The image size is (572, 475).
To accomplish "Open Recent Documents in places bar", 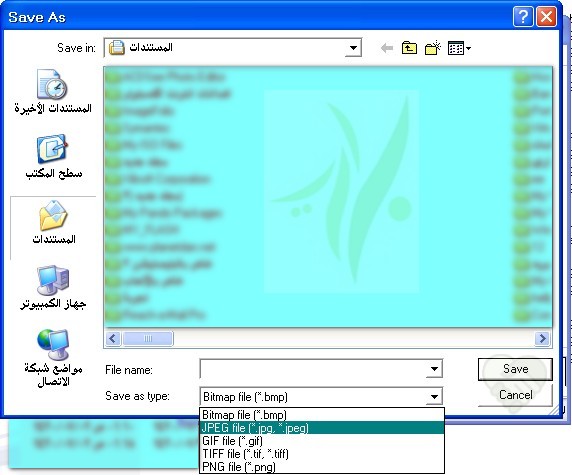I will [x=53, y=91].
